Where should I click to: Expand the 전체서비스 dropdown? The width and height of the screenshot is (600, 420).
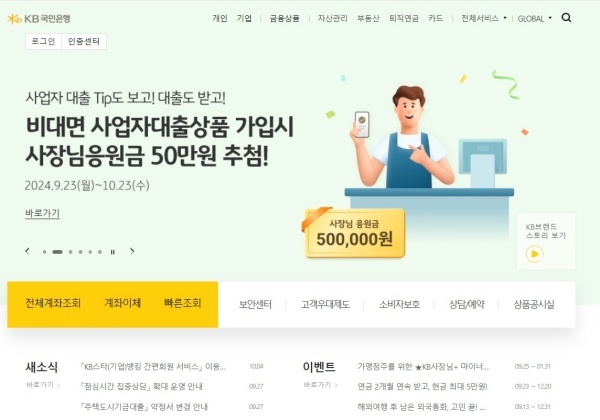(484, 18)
